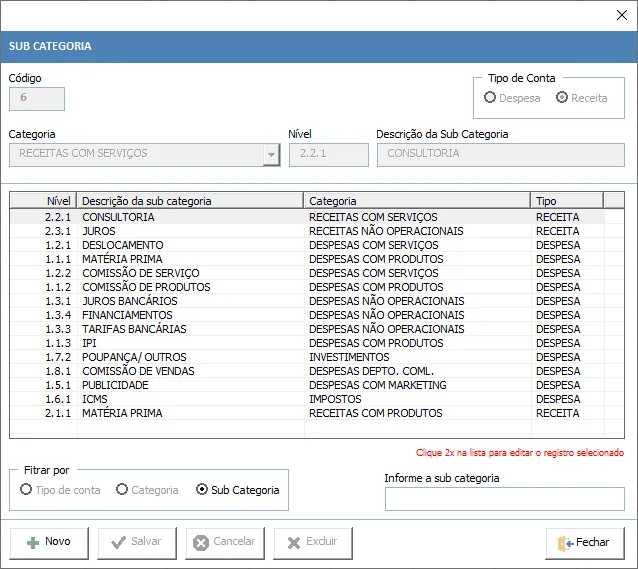The width and height of the screenshot is (638, 569).
Task: Select the TARIFAS BANCÁRIAS row
Action: point(307,329)
